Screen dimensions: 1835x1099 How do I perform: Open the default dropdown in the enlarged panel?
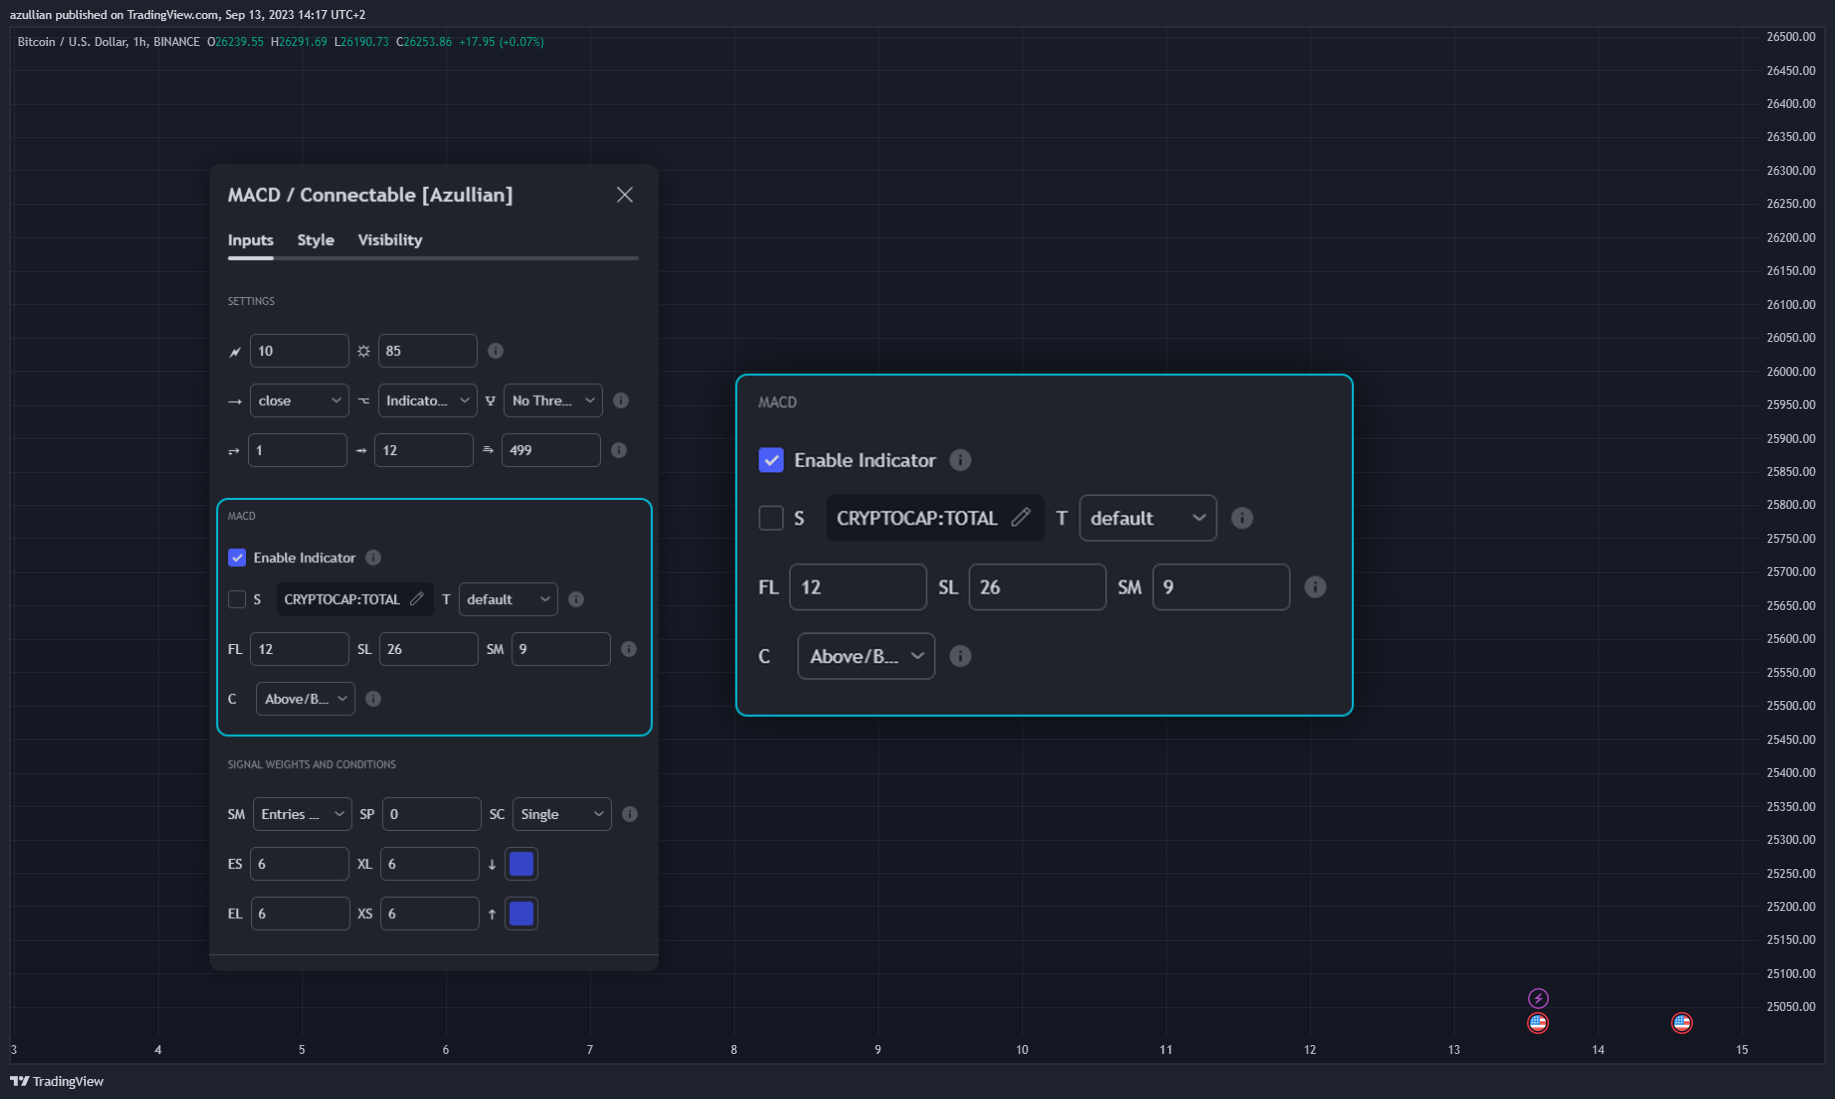(x=1148, y=518)
